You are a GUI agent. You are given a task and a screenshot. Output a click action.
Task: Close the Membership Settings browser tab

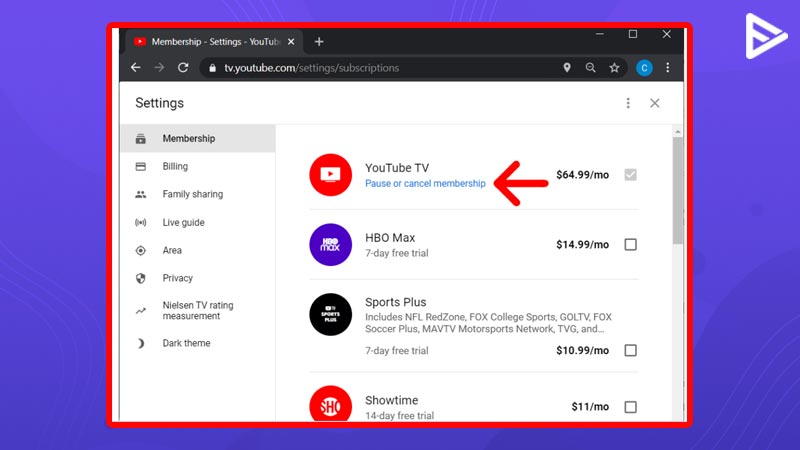291,42
